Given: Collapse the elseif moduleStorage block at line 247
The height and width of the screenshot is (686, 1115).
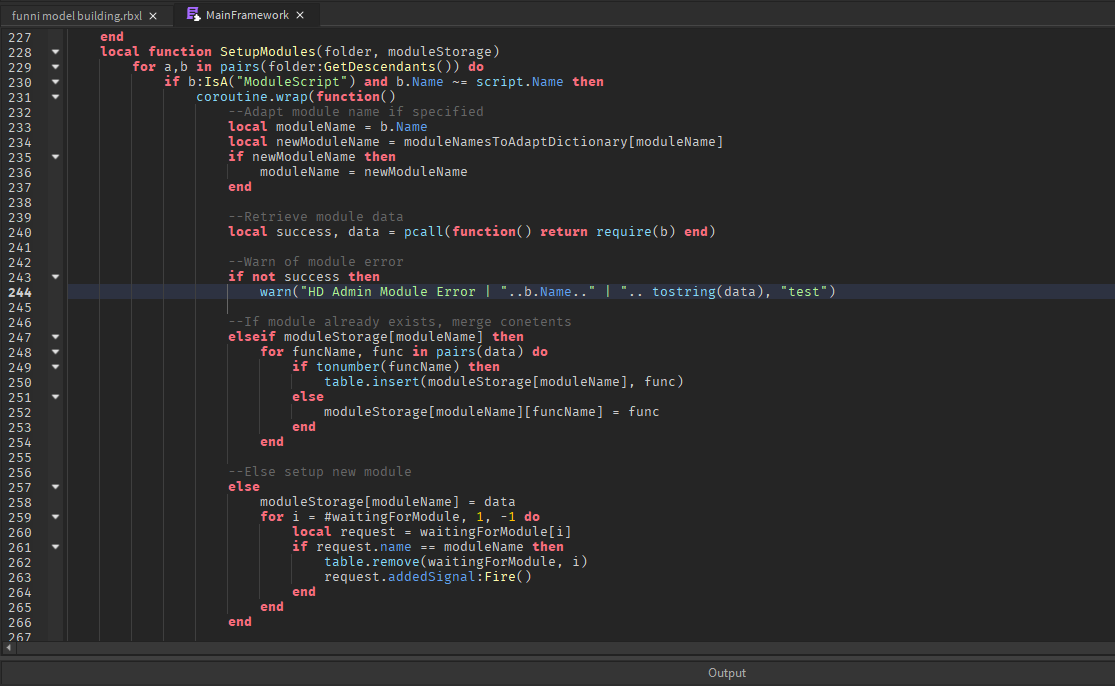Looking at the screenshot, I should click(x=55, y=336).
